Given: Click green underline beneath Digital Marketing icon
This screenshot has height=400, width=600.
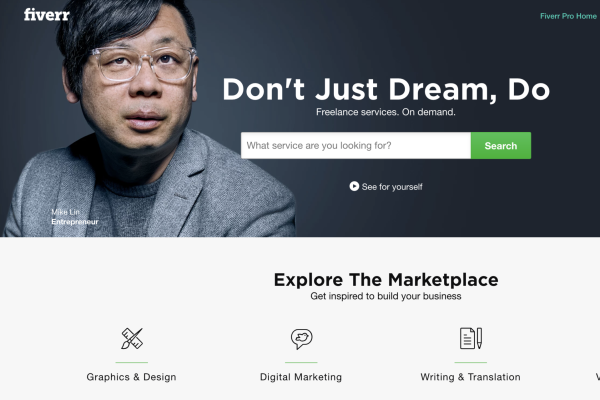Looking at the screenshot, I should coord(301,362).
